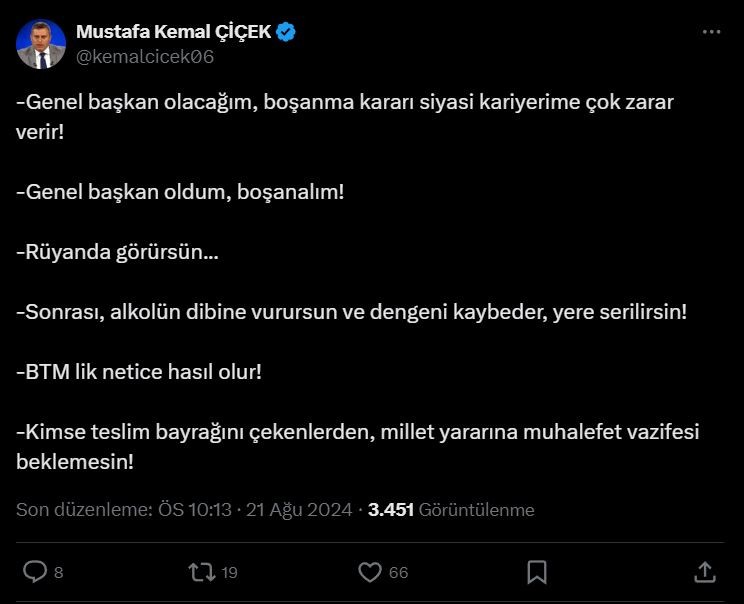This screenshot has height=604, width=744.
Task: Like the tweet with the heart icon
Action: click(370, 571)
